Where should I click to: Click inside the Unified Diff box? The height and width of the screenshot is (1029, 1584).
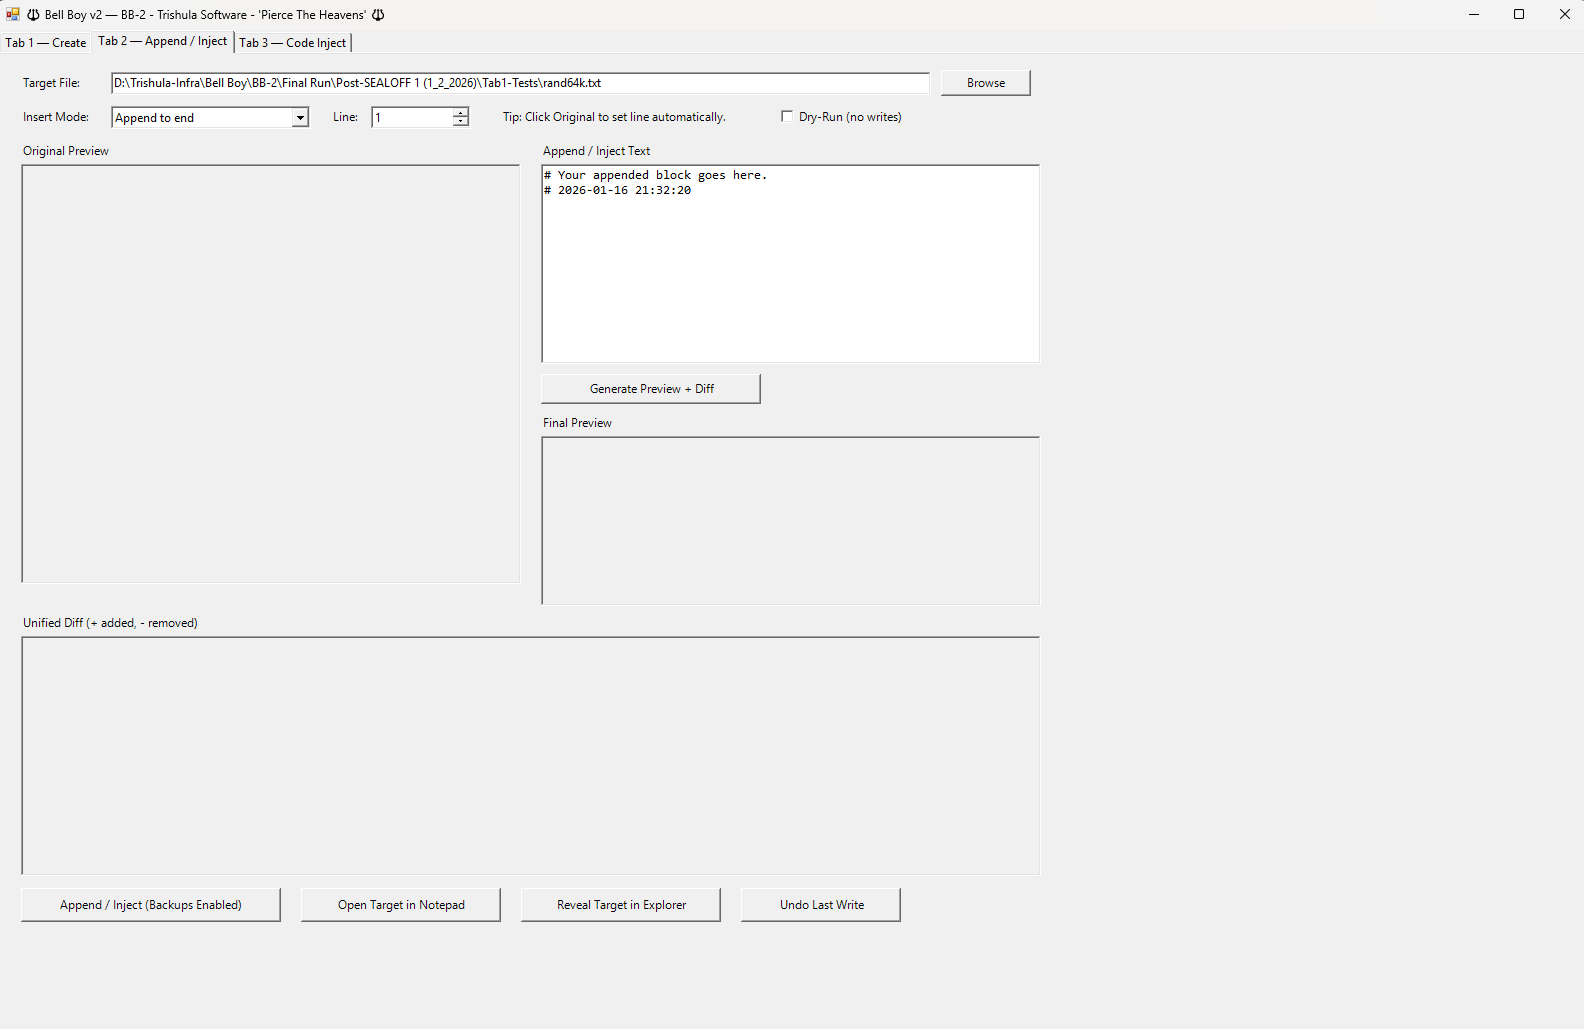(531, 756)
